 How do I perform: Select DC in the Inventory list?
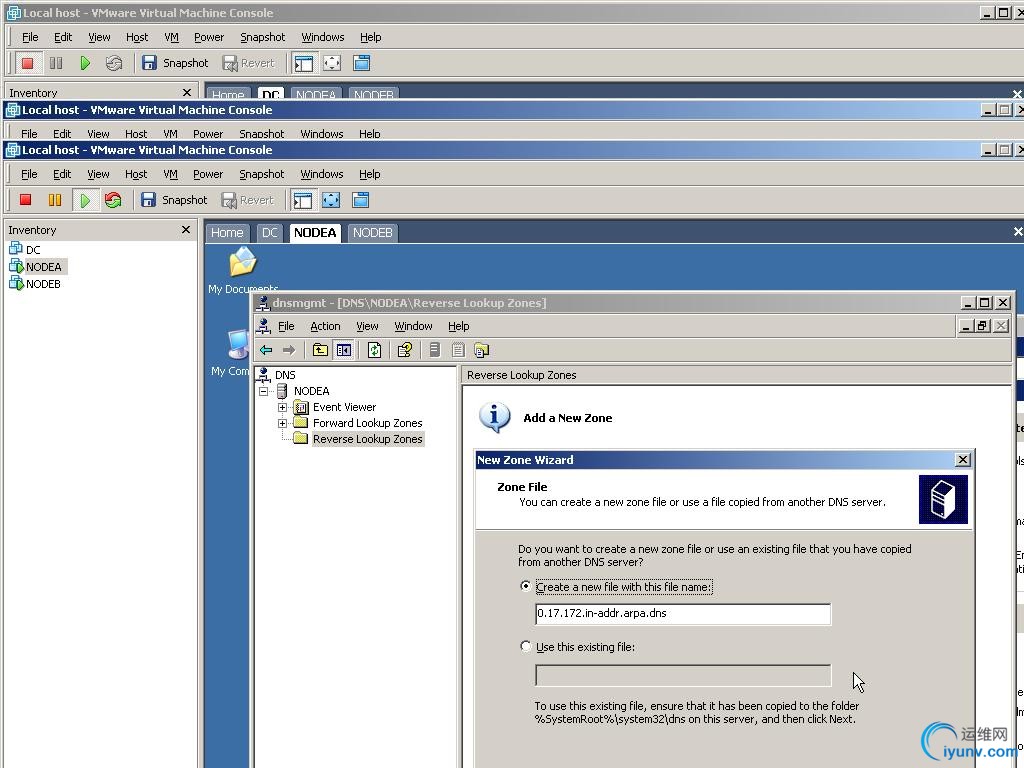tap(33, 249)
